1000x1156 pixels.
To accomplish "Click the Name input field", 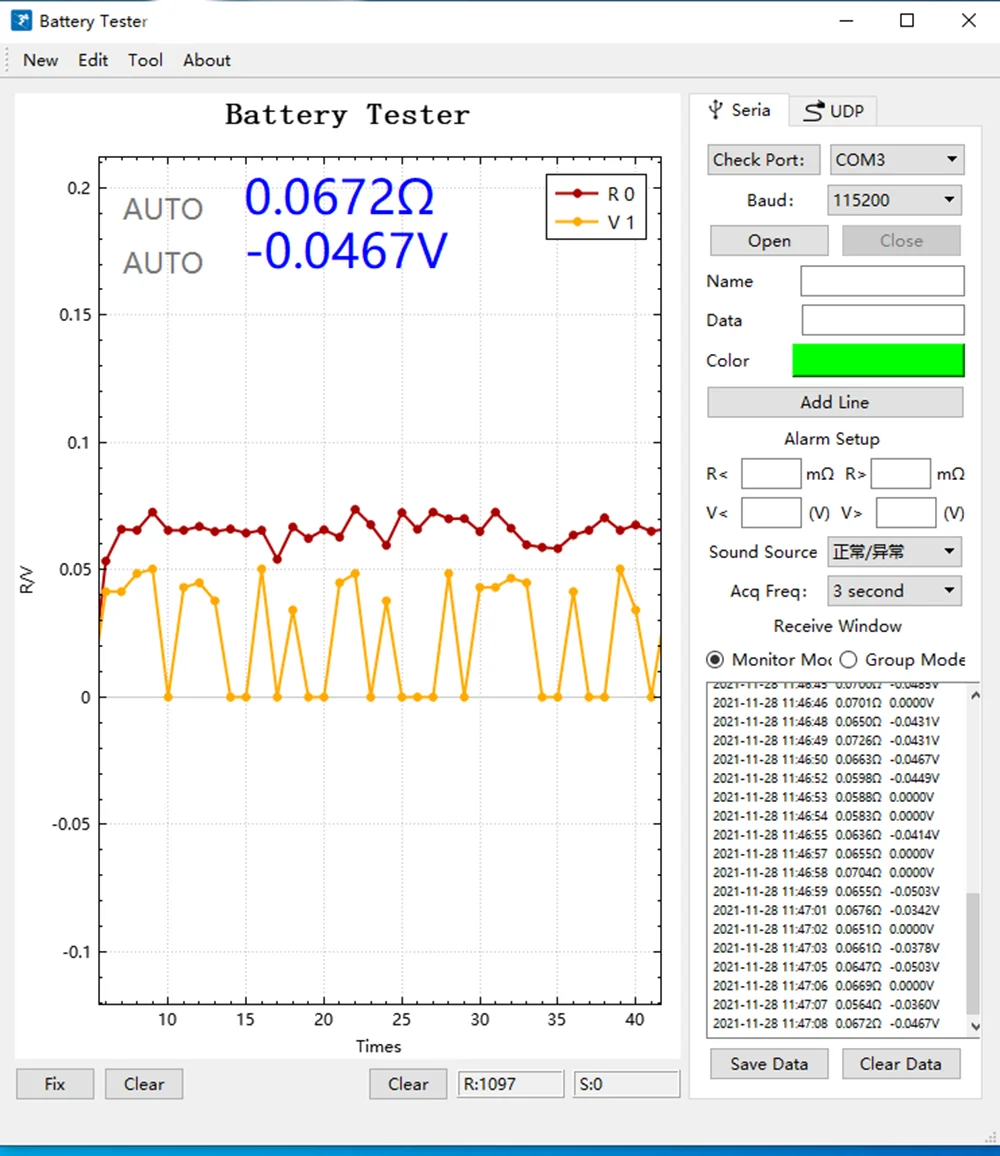I will tap(882, 281).
